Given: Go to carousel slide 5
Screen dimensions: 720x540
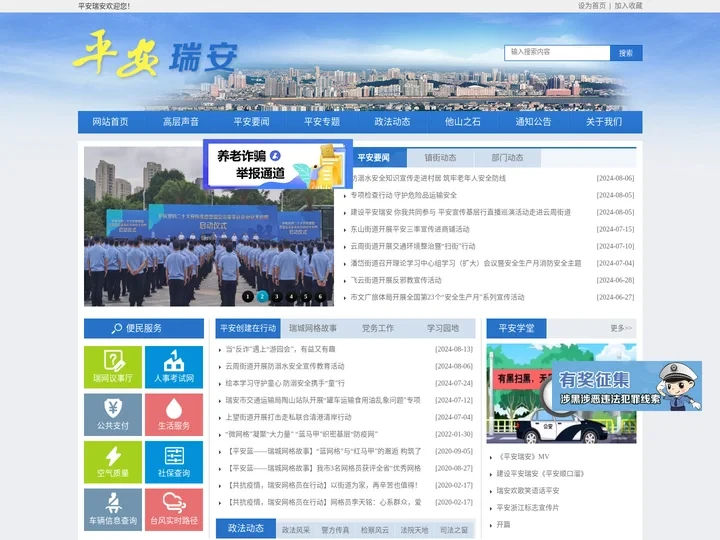Looking at the screenshot, I should point(306,297).
